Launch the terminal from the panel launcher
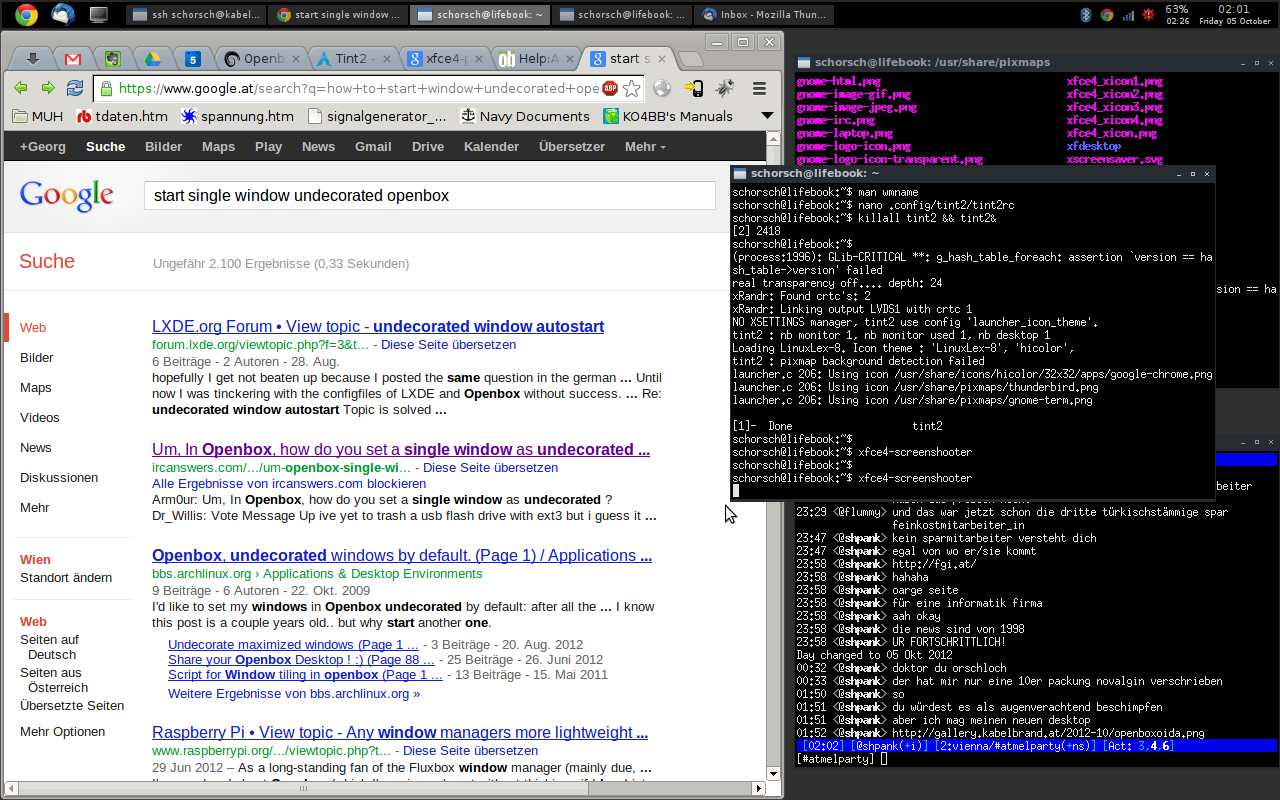This screenshot has width=1280, height=800. coord(98,14)
